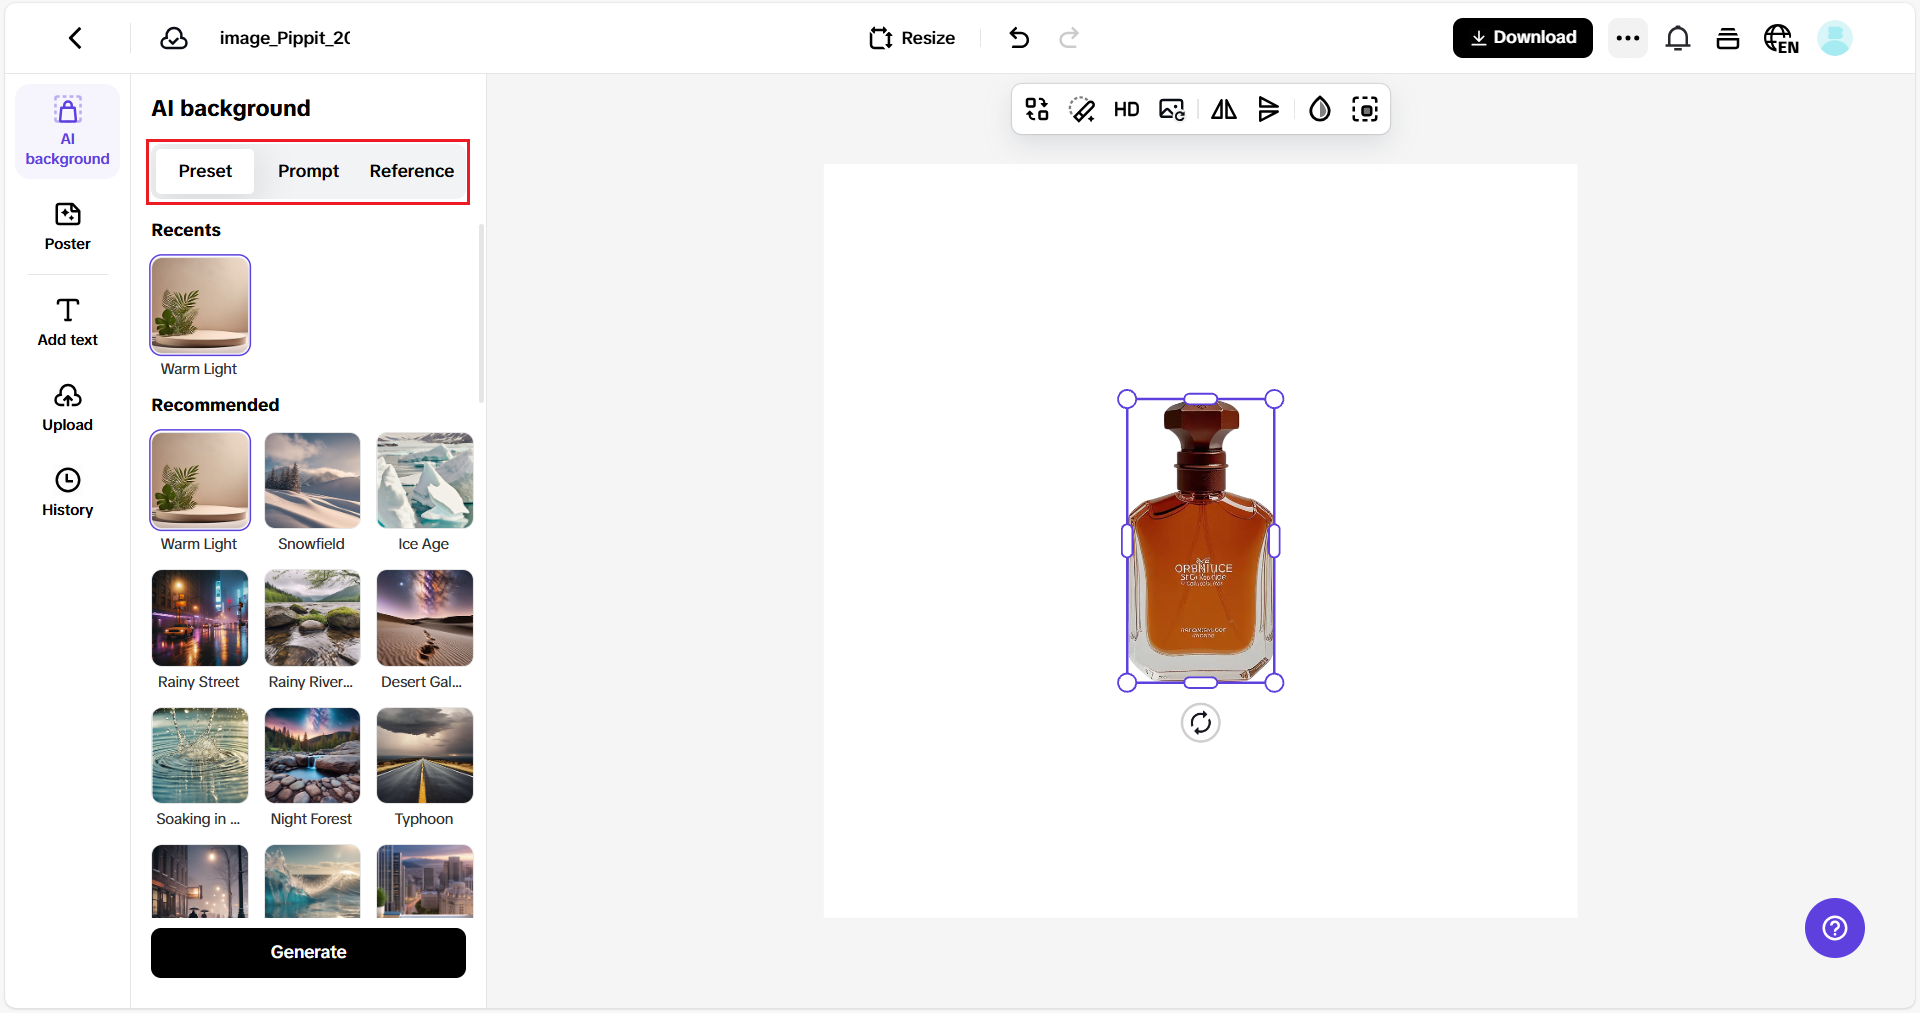Undo the last action
Image resolution: width=1920 pixels, height=1013 pixels.
[x=1019, y=38]
